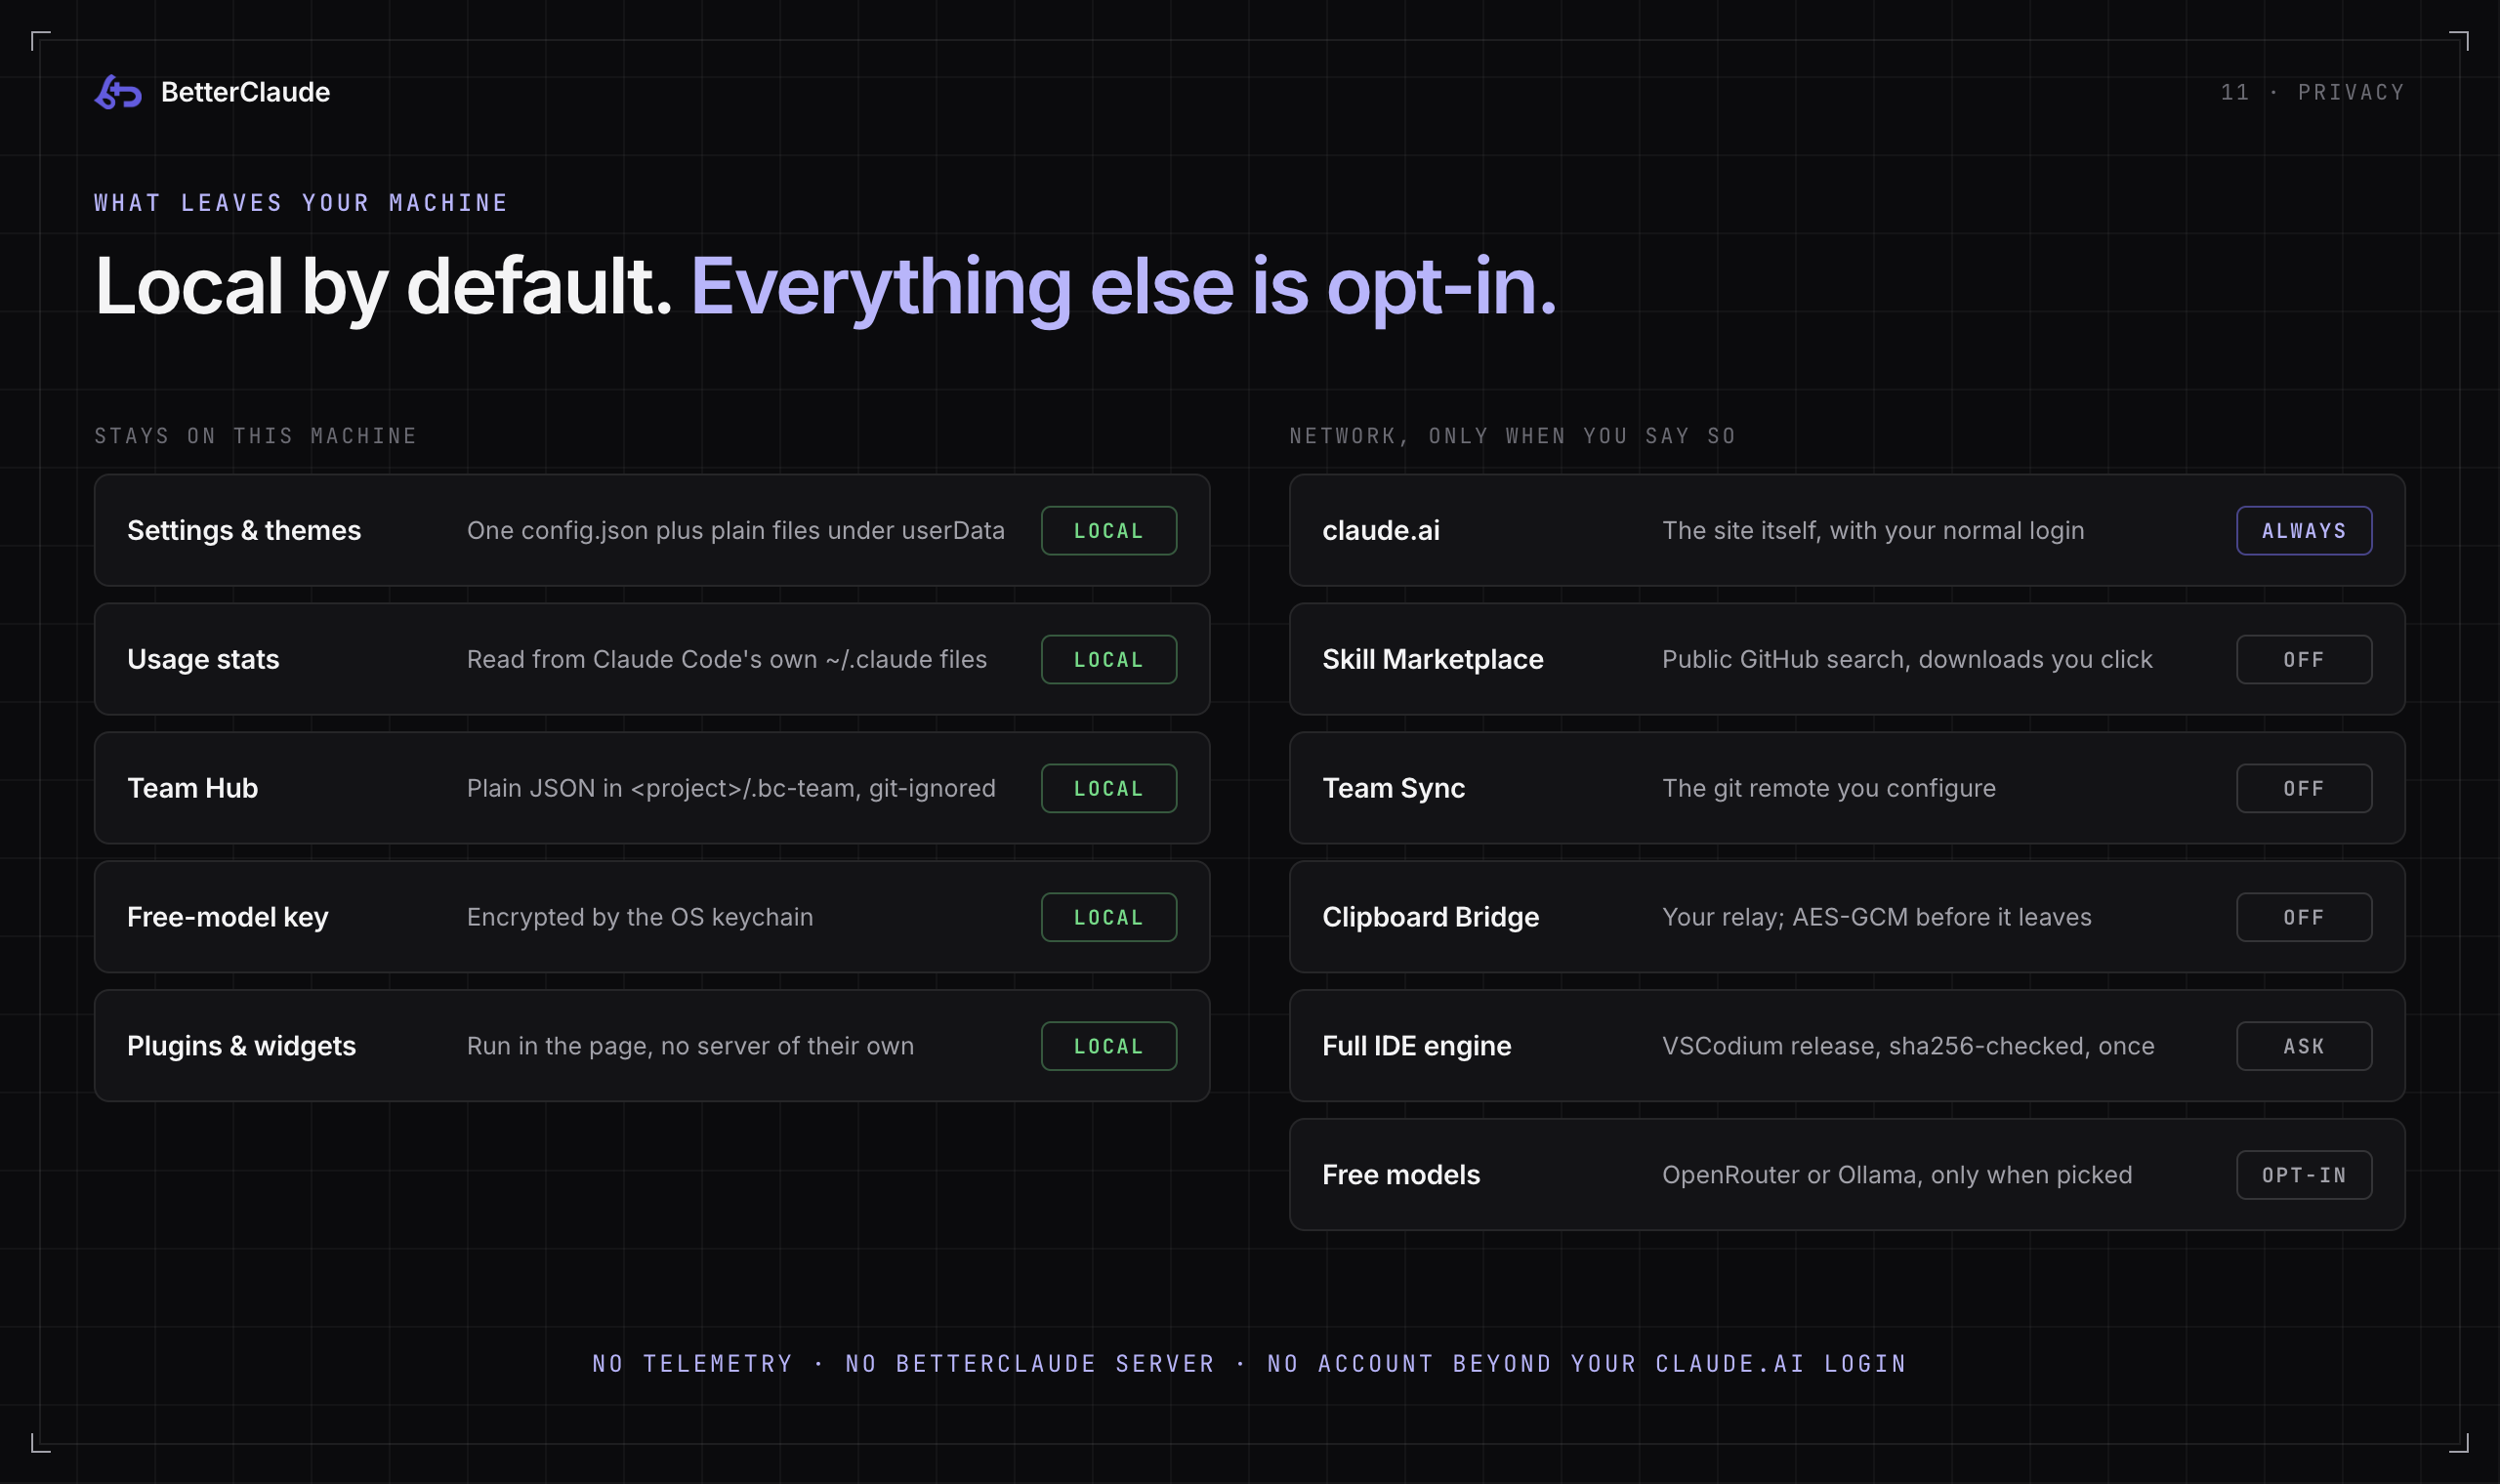Click 'VSCodium release, sha256-checked, once' description
2500x1484 pixels.
click(x=1908, y=1046)
